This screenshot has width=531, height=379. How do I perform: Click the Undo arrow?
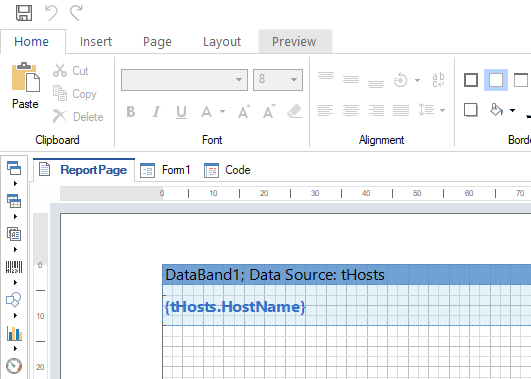51,13
